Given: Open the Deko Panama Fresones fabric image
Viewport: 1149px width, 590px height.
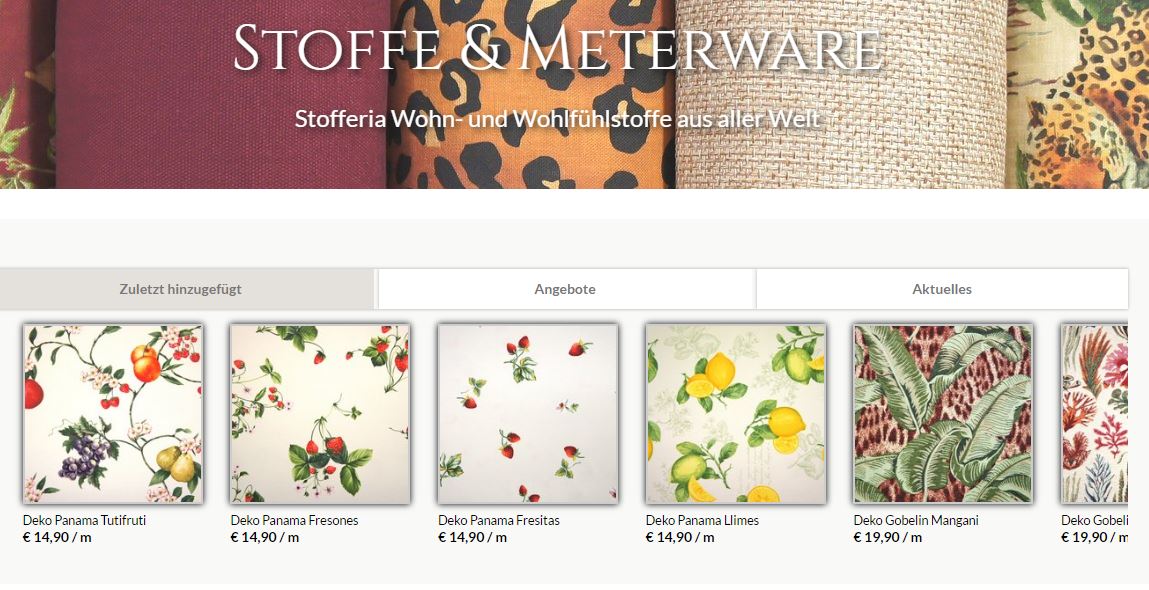Looking at the screenshot, I should tap(320, 414).
